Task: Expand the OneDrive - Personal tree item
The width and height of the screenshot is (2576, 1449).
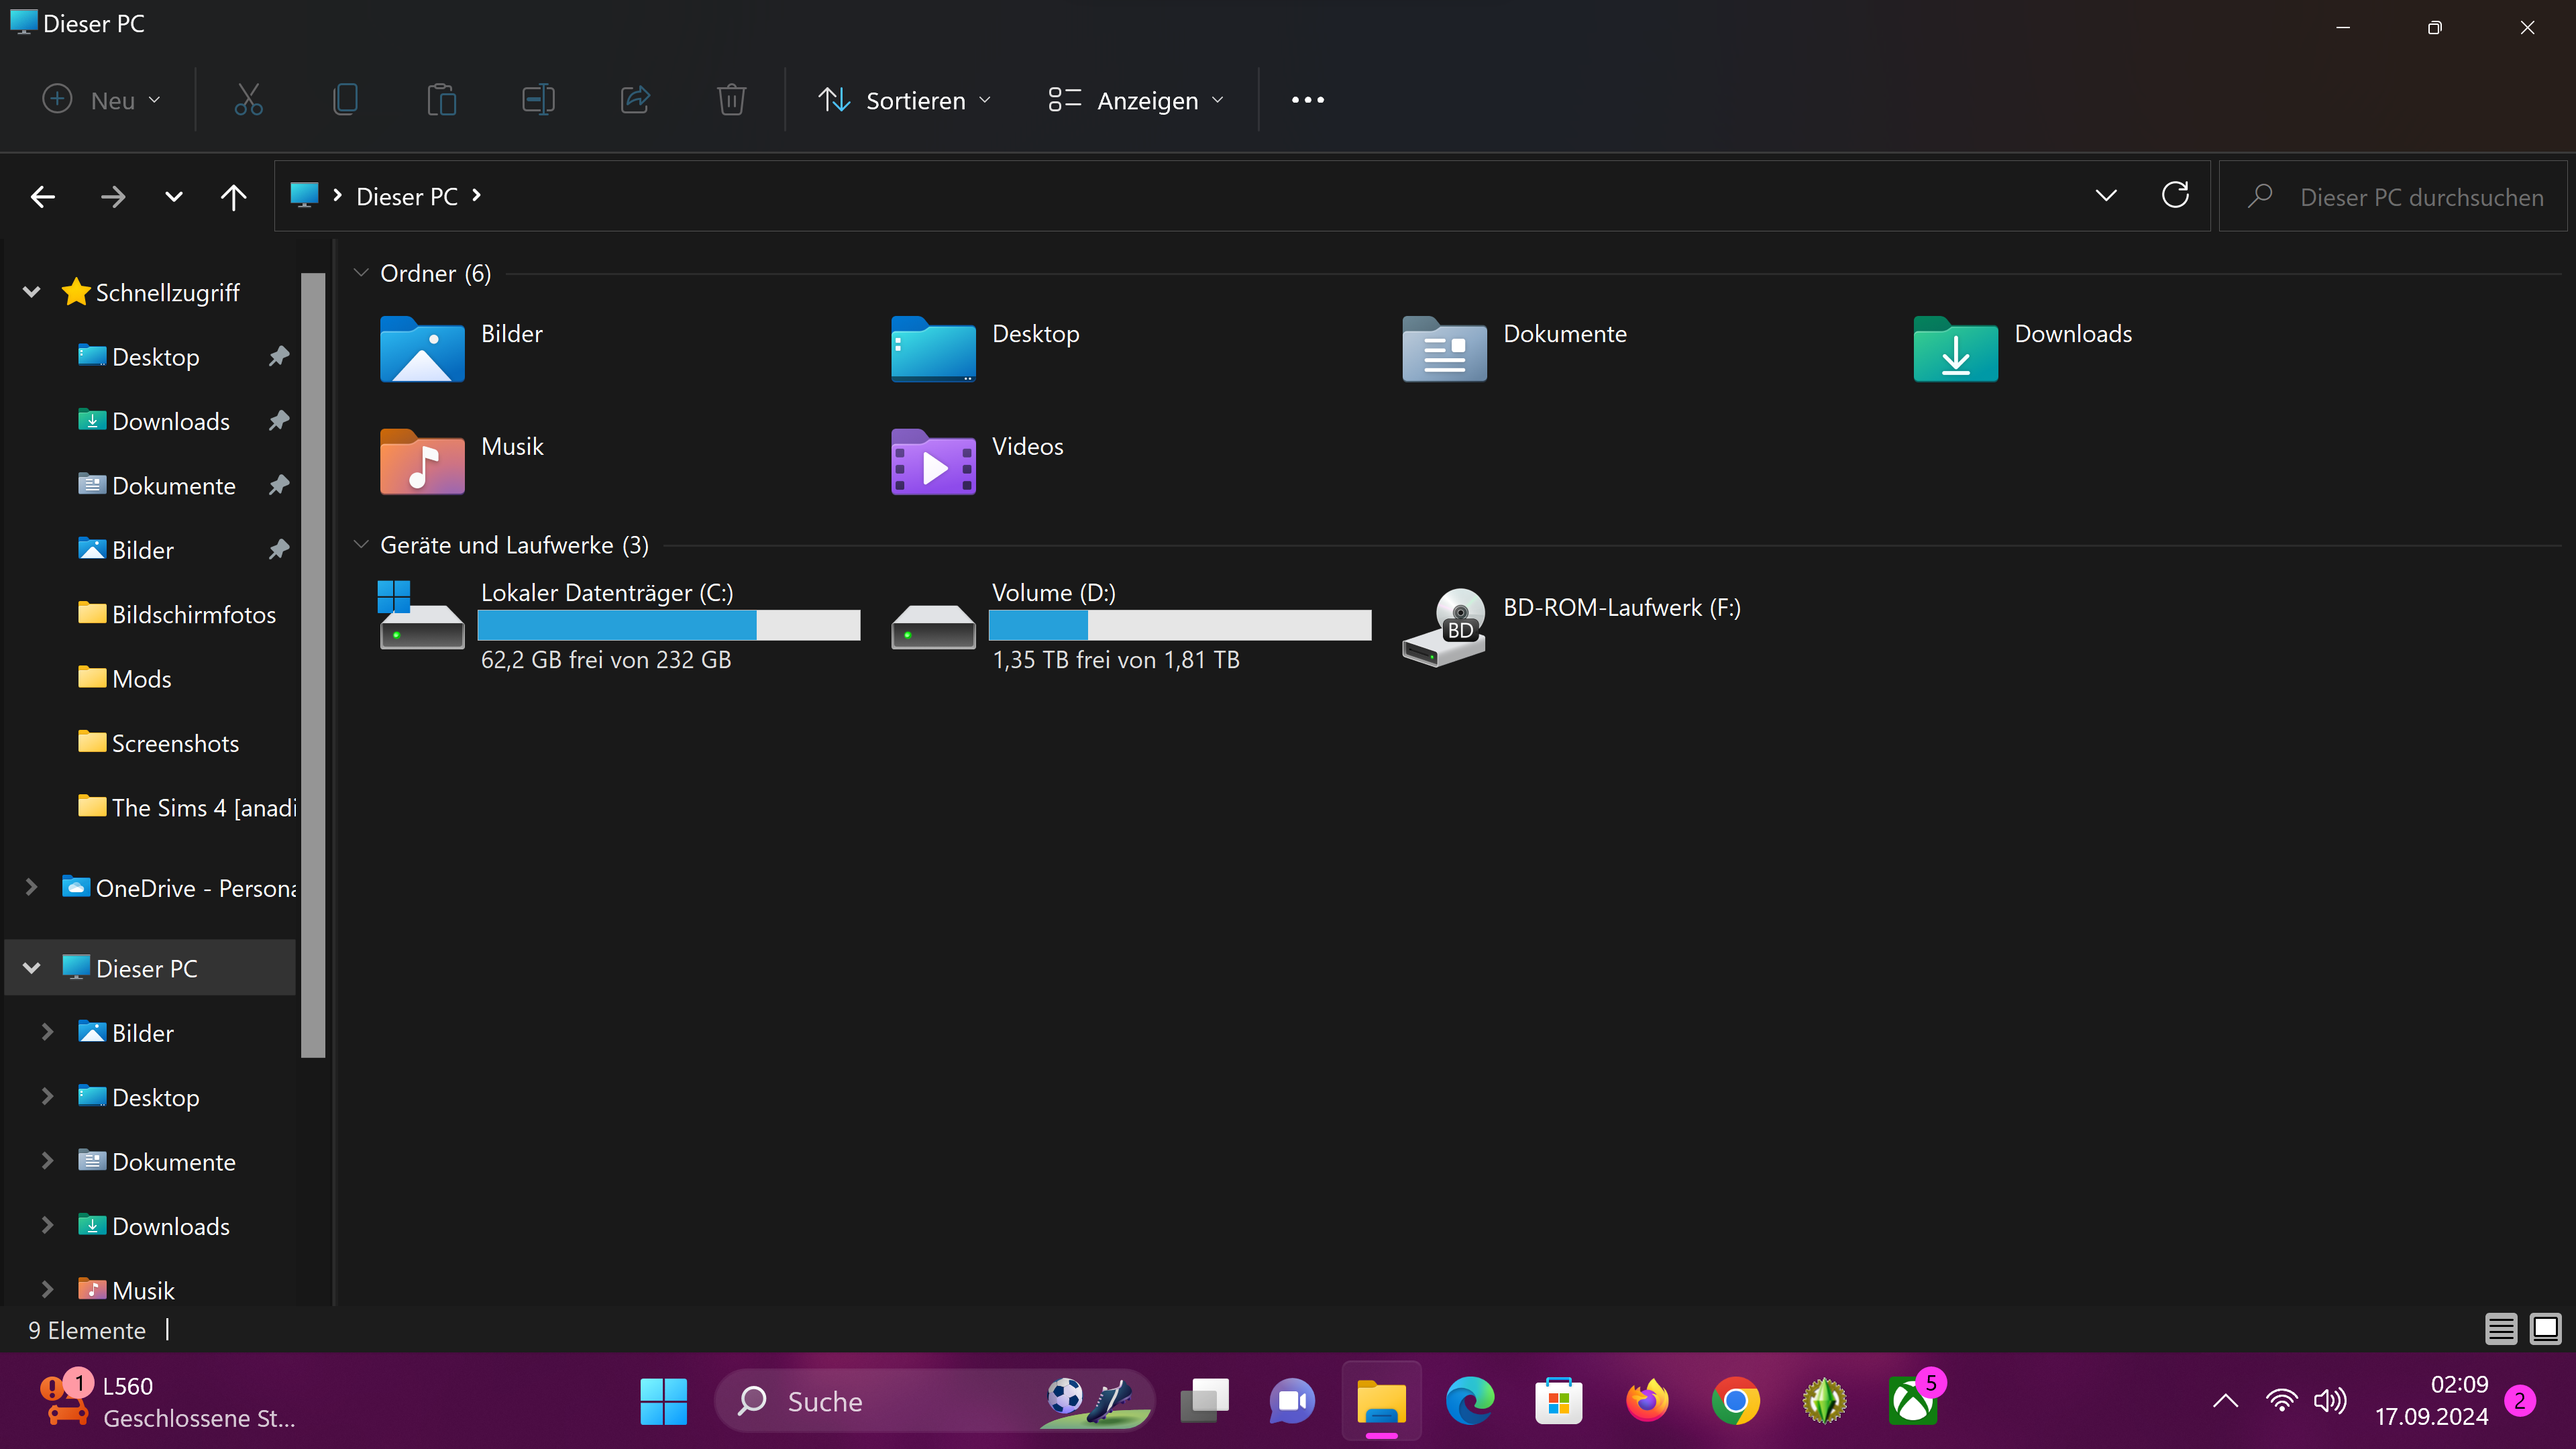Action: click(x=31, y=887)
